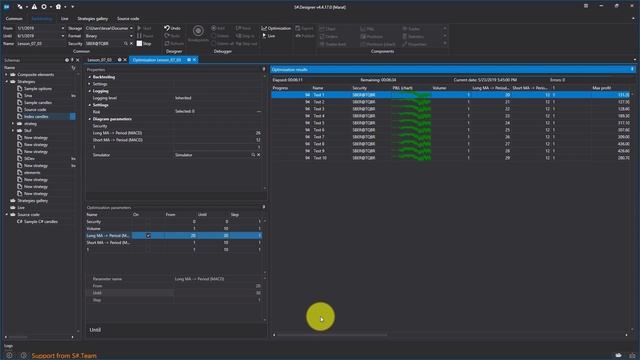Viewport: 640px width, 360px height.
Task: Enable the On checkbox for Short MA parameter
Action: 148,242
